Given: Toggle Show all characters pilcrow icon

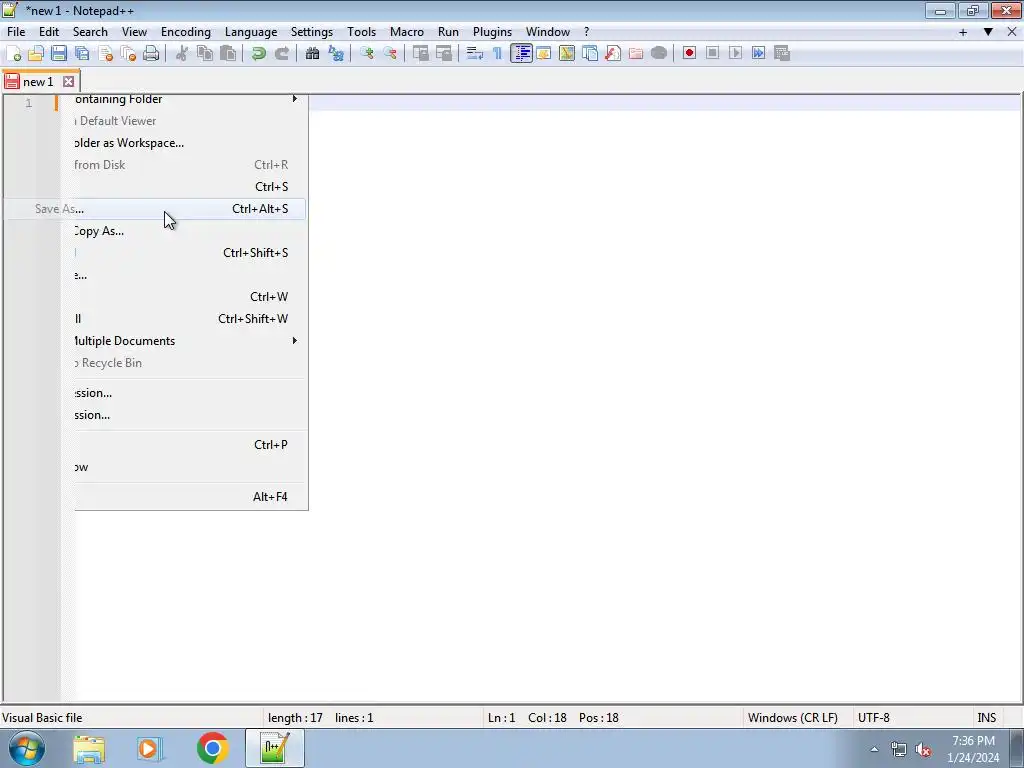Looking at the screenshot, I should 498,54.
